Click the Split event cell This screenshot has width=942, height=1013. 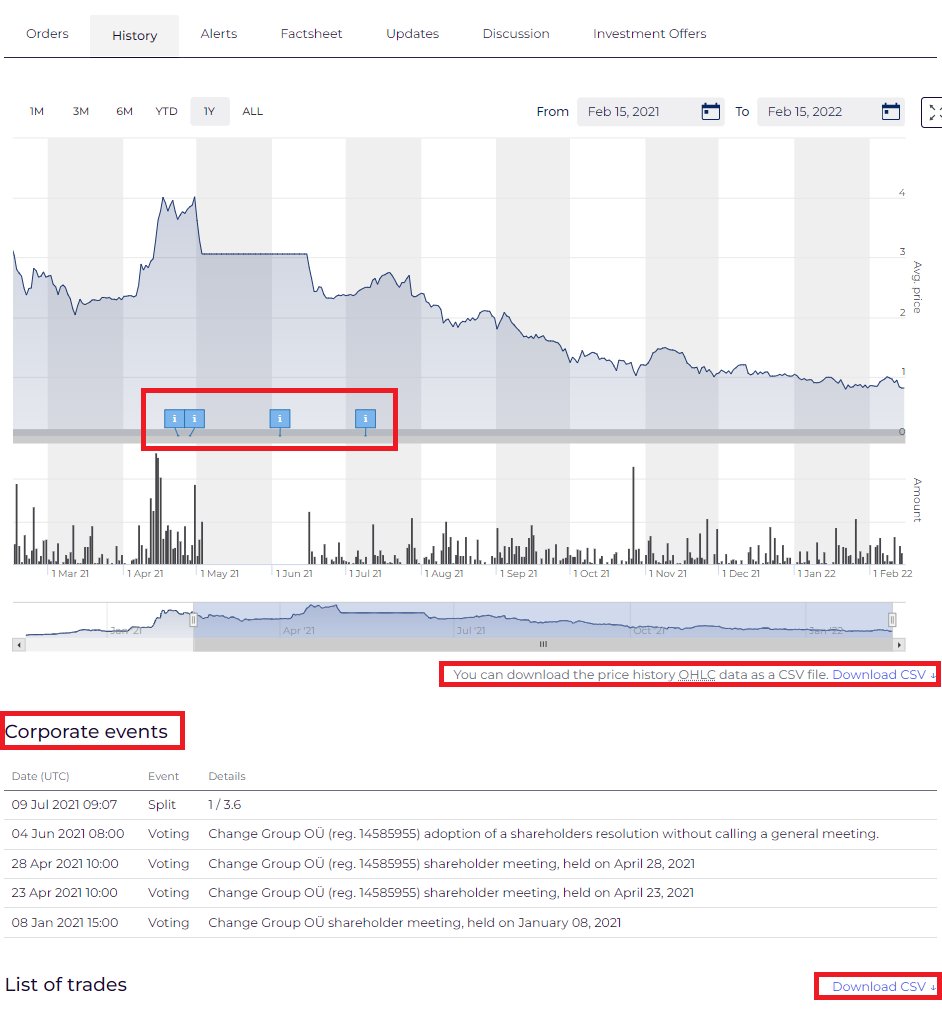(x=162, y=804)
